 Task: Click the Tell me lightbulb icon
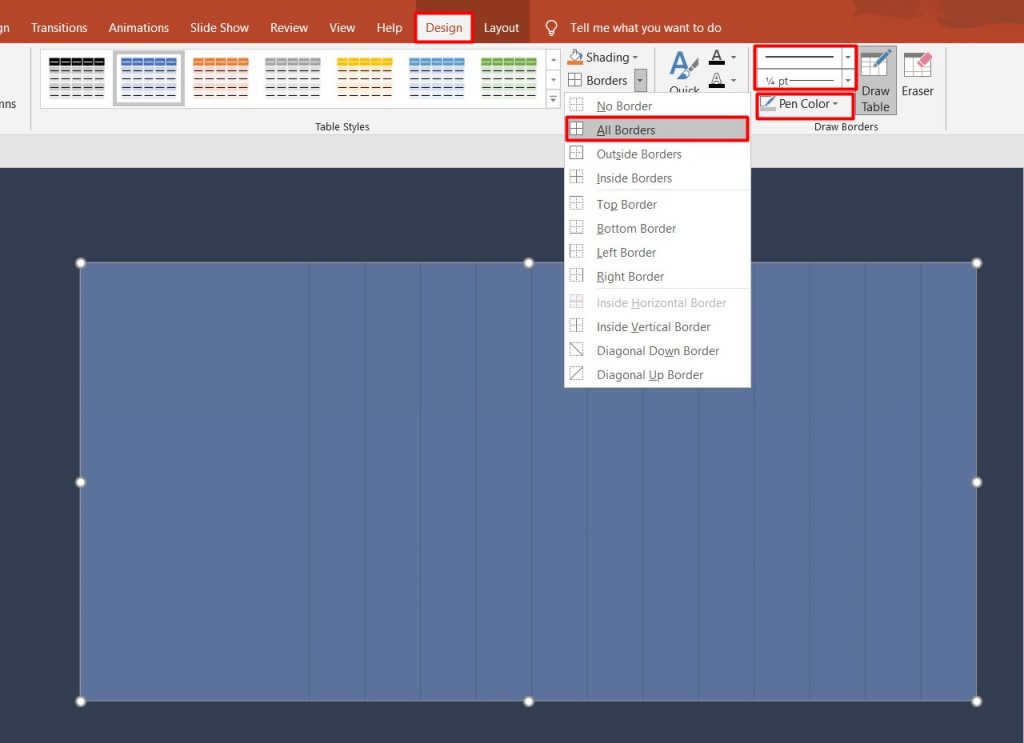551,27
